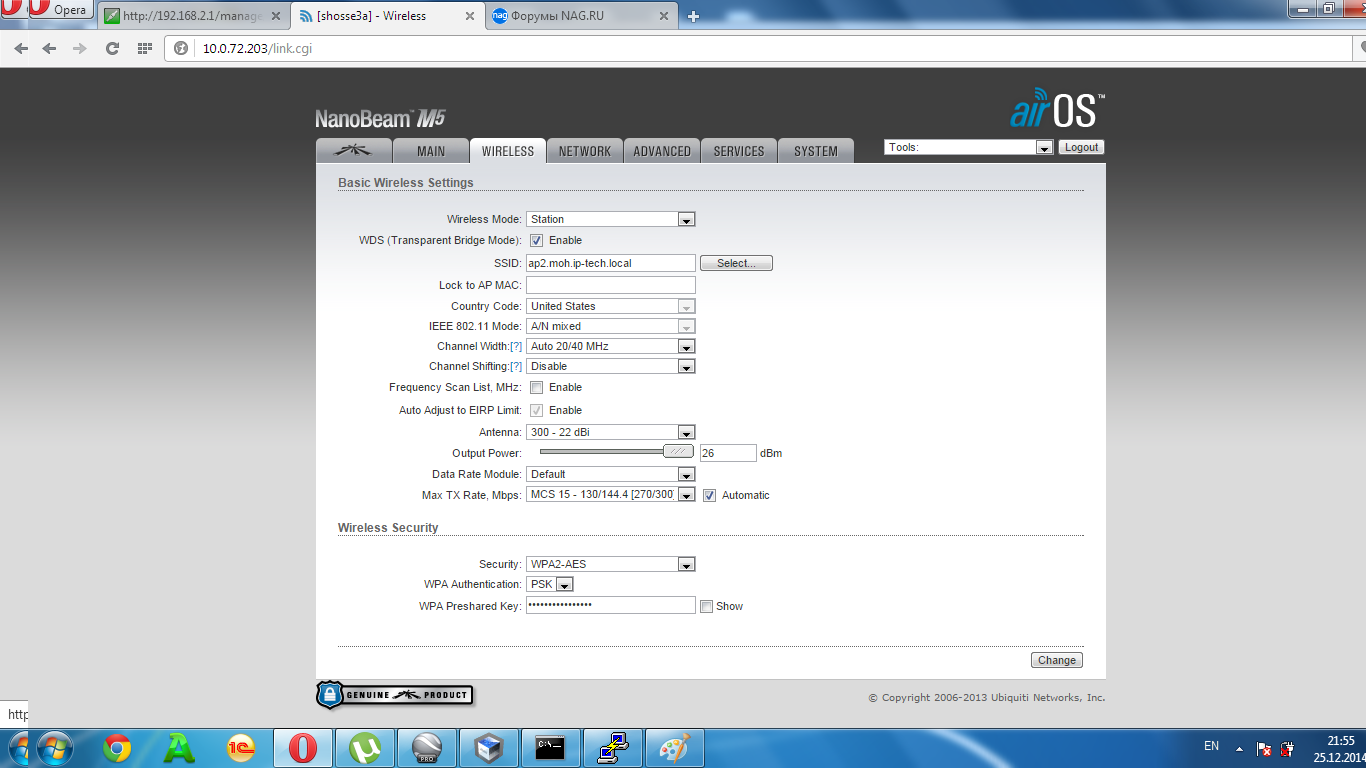This screenshot has width=1366, height=768.
Task: Open Opera Speed Dial grid icon
Action: (144, 48)
